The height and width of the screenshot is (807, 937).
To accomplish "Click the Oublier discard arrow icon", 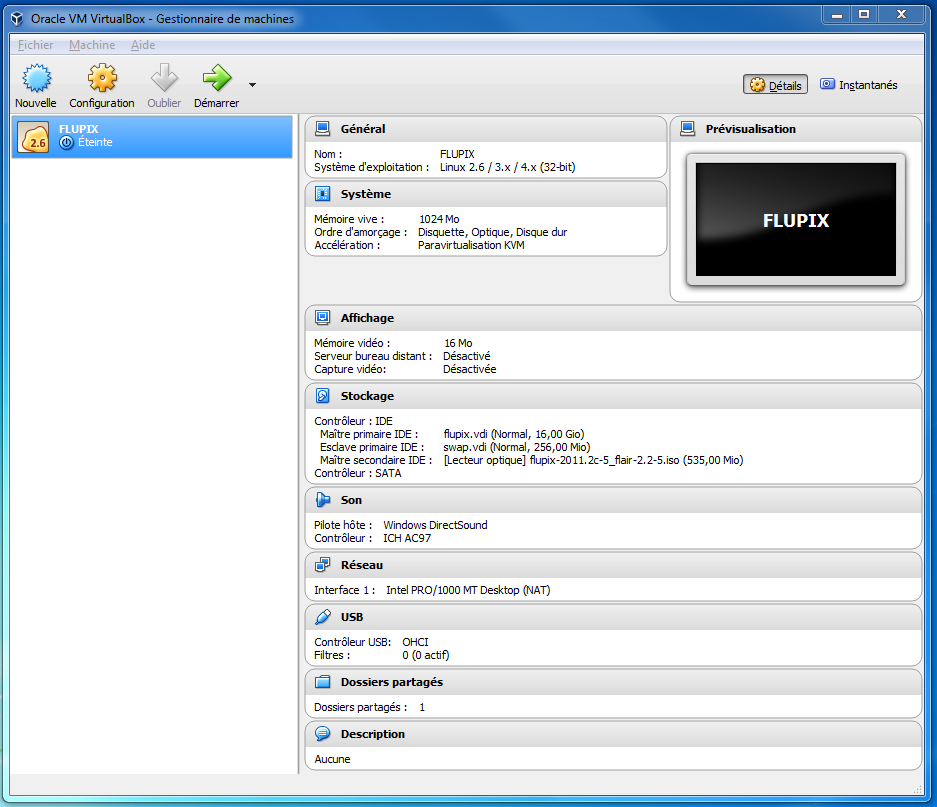I will coord(164,78).
